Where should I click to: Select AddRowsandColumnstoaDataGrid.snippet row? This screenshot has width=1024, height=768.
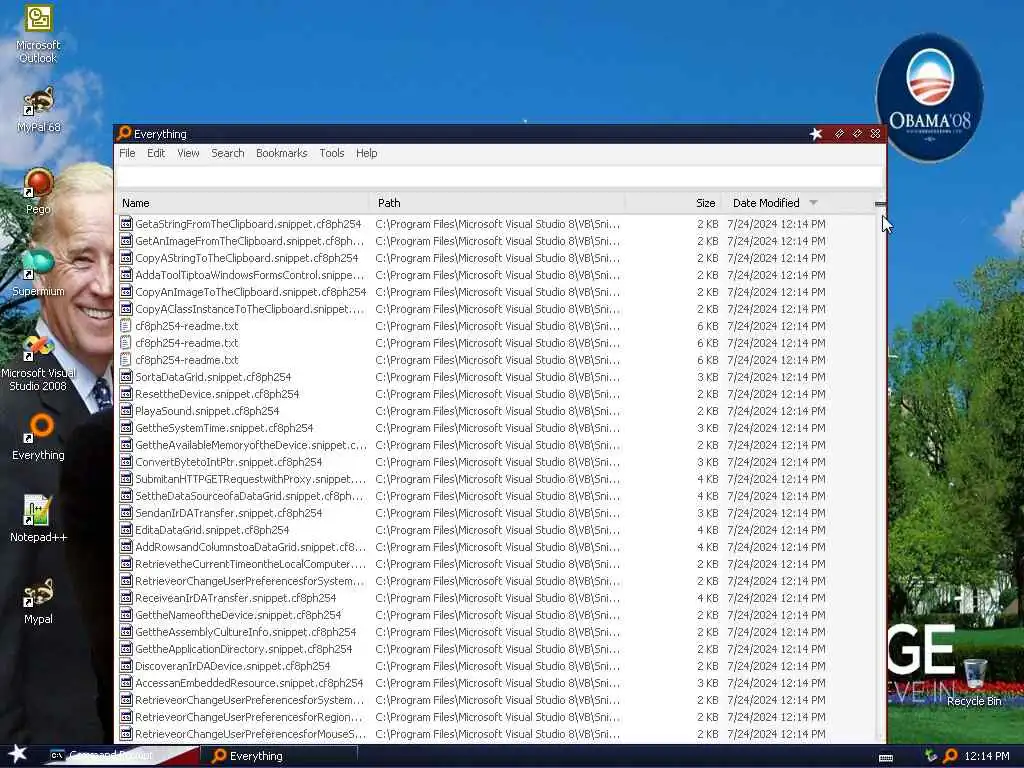495,547
